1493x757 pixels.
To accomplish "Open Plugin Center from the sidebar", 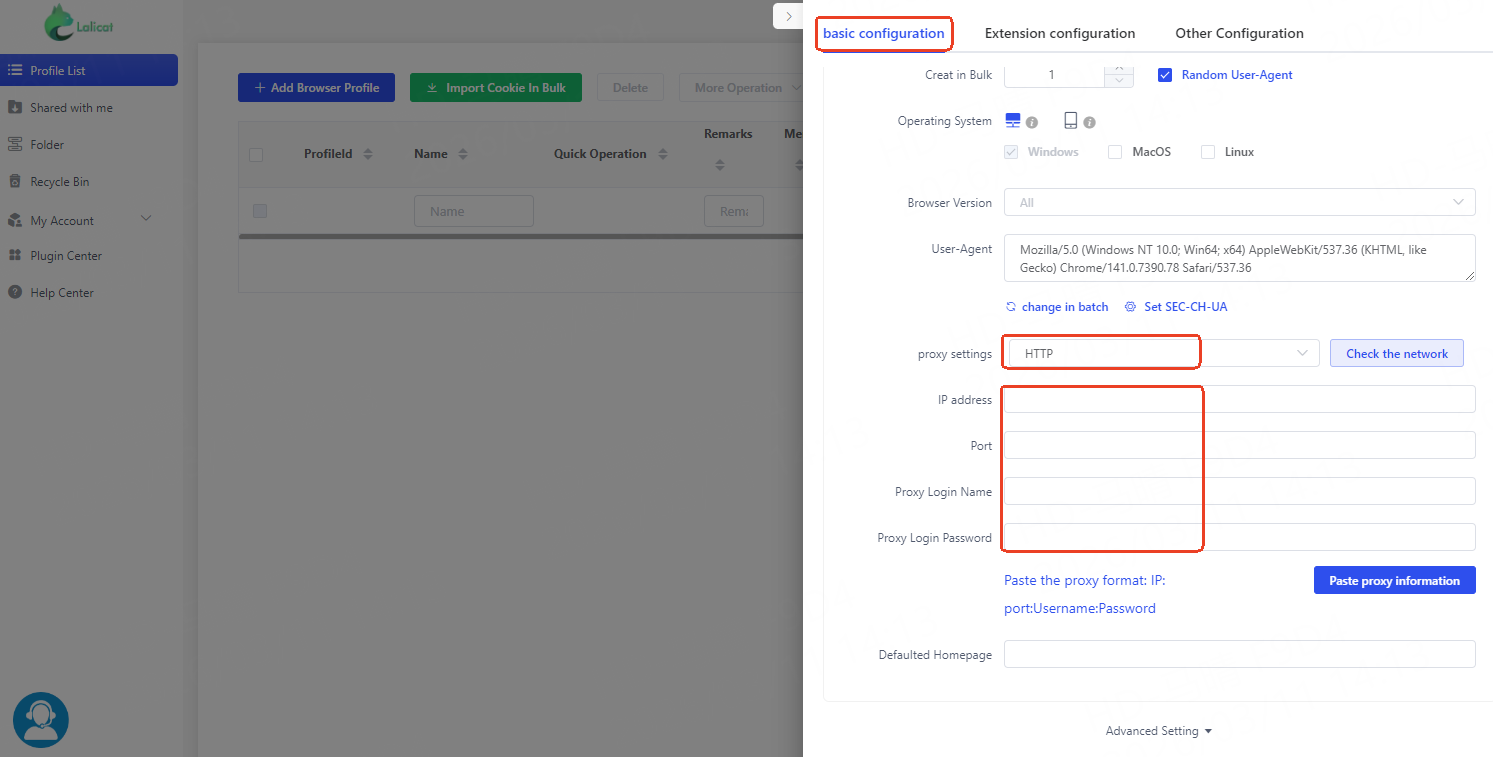I will (66, 256).
